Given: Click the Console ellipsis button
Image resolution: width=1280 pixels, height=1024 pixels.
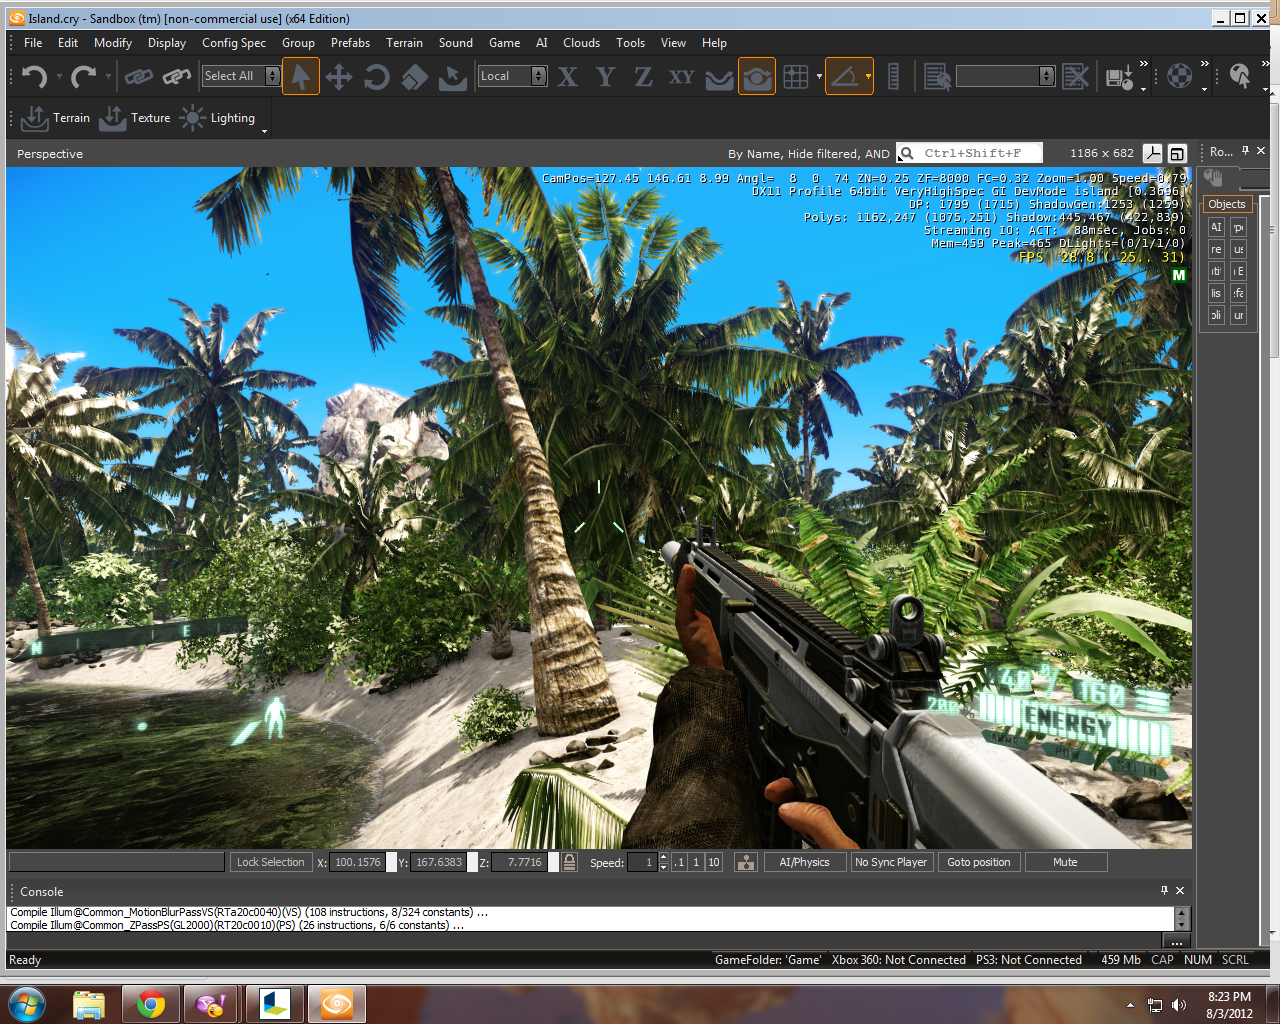Looking at the screenshot, I should (x=1177, y=942).
